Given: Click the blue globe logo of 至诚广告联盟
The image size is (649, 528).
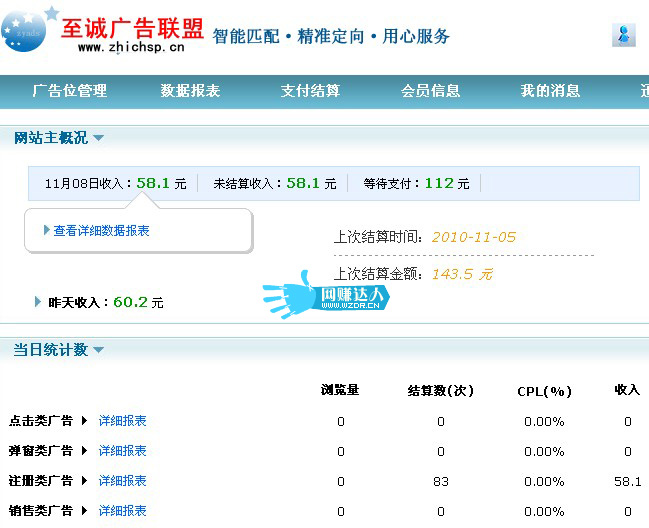Looking at the screenshot, I should point(24,30).
